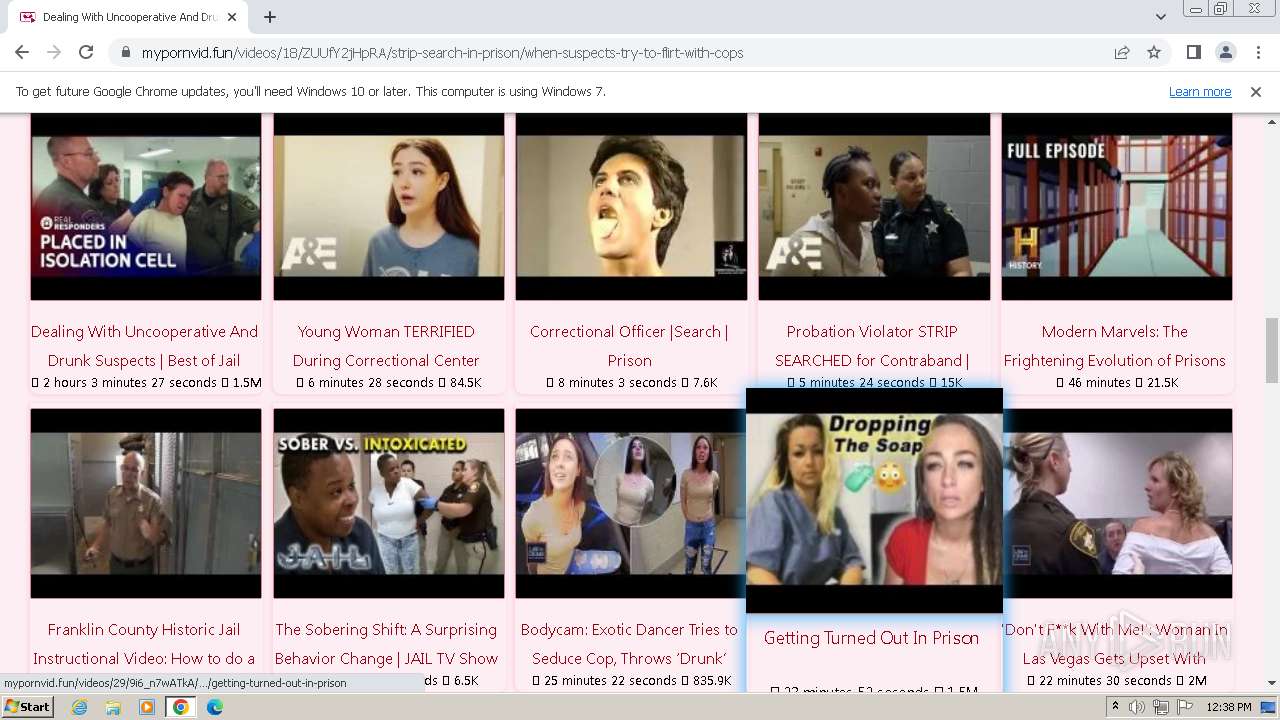The image size is (1280, 720).
Task: Open the Correctional Officer Search thumbnail
Action: tap(631, 206)
